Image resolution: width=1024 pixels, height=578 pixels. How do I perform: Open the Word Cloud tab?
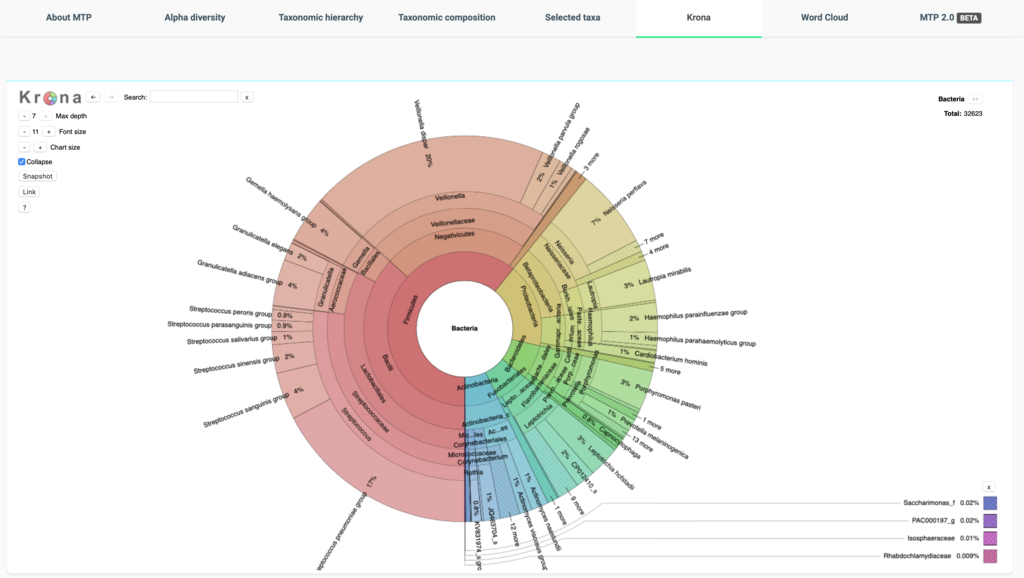point(825,18)
